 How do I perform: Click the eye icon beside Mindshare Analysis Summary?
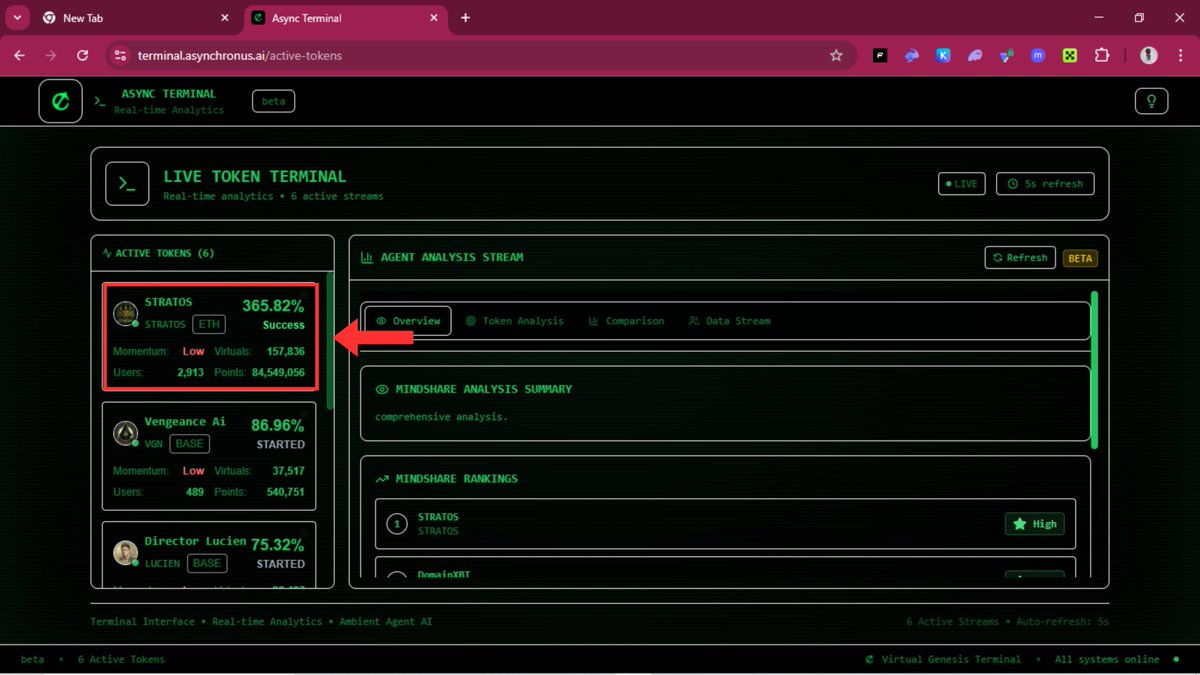coord(382,389)
